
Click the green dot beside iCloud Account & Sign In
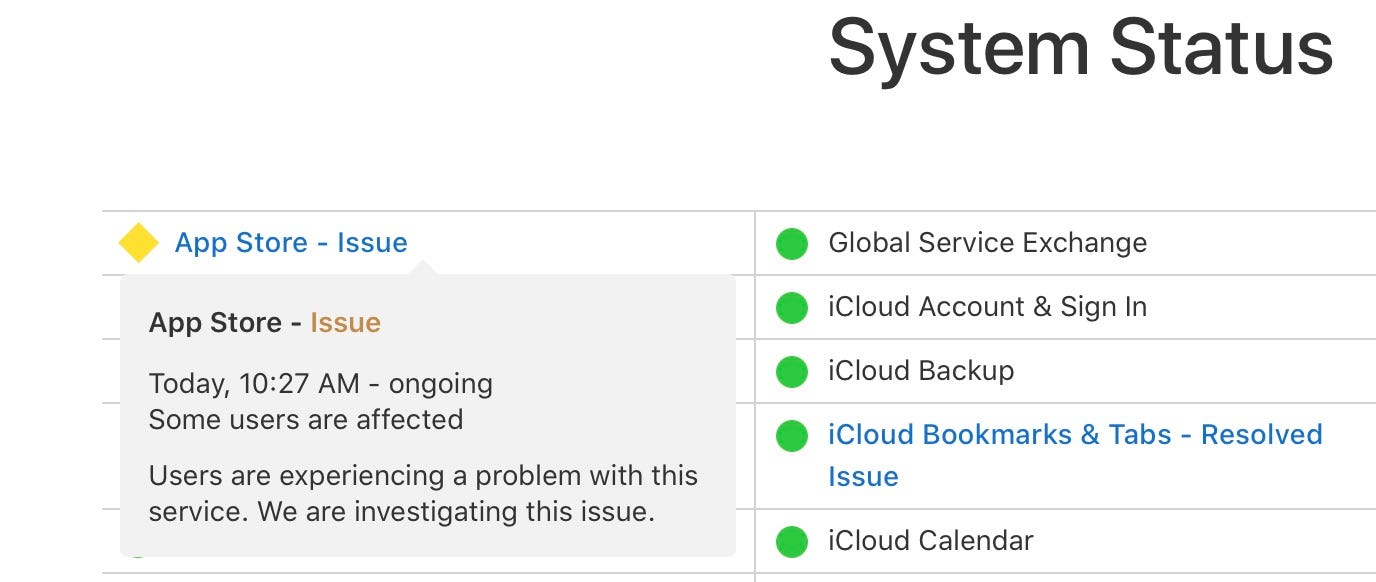click(x=792, y=307)
